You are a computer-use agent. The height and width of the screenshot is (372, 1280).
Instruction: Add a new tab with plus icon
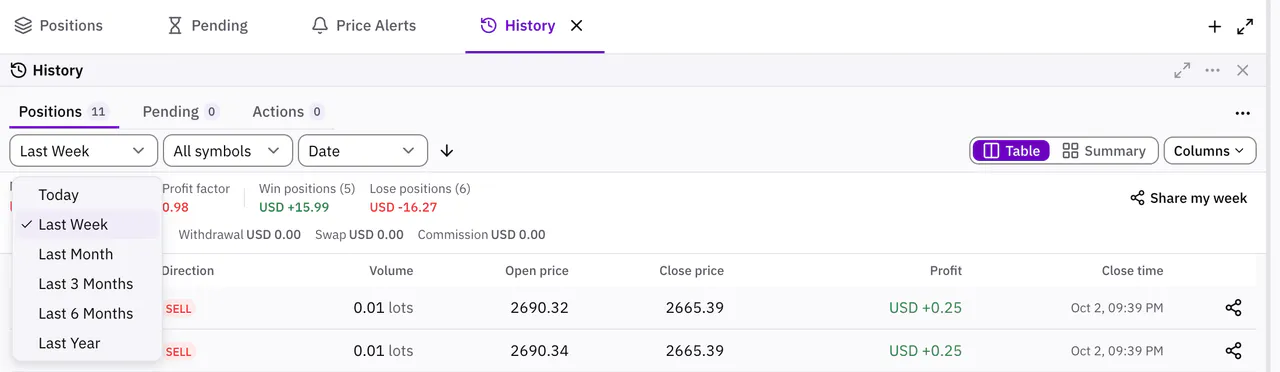1215,27
